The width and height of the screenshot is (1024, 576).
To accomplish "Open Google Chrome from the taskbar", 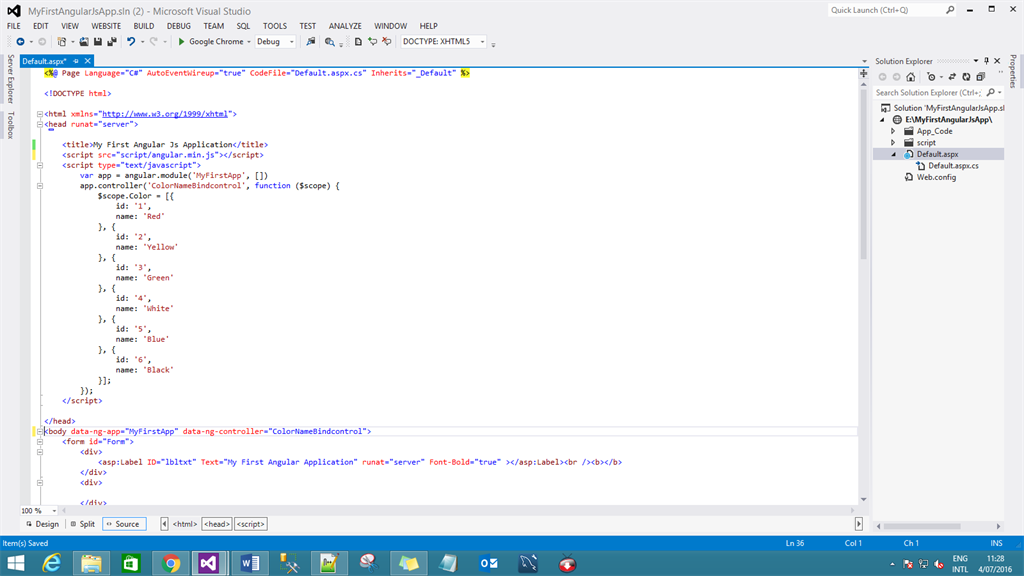I will click(x=171, y=563).
